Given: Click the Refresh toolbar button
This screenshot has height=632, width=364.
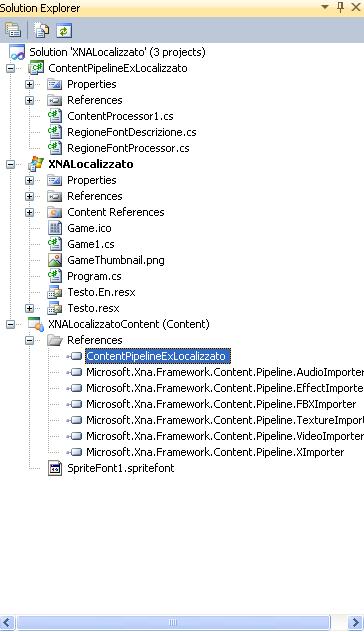Looking at the screenshot, I should pos(64,31).
